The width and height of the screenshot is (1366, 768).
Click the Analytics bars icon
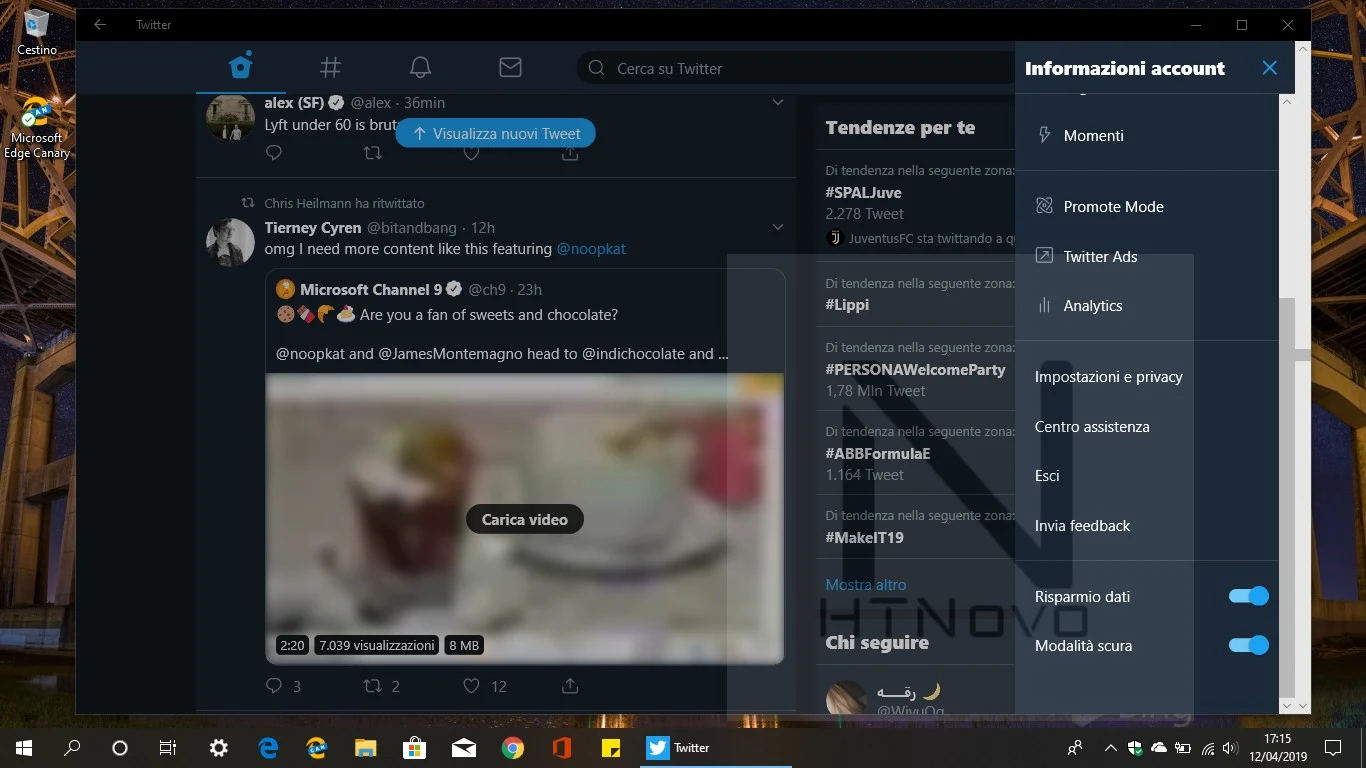tap(1044, 305)
